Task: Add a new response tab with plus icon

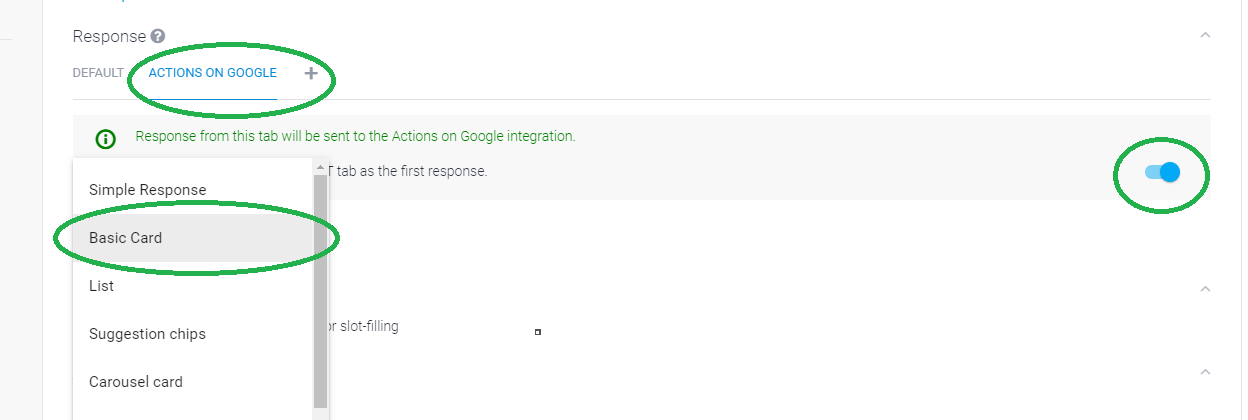Action: 311,73
